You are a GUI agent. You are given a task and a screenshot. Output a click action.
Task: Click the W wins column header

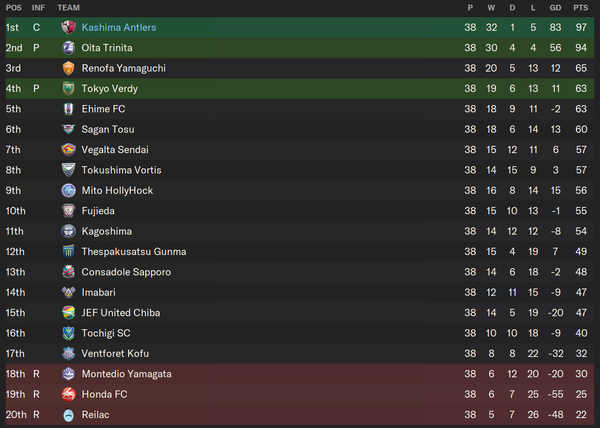tap(491, 8)
